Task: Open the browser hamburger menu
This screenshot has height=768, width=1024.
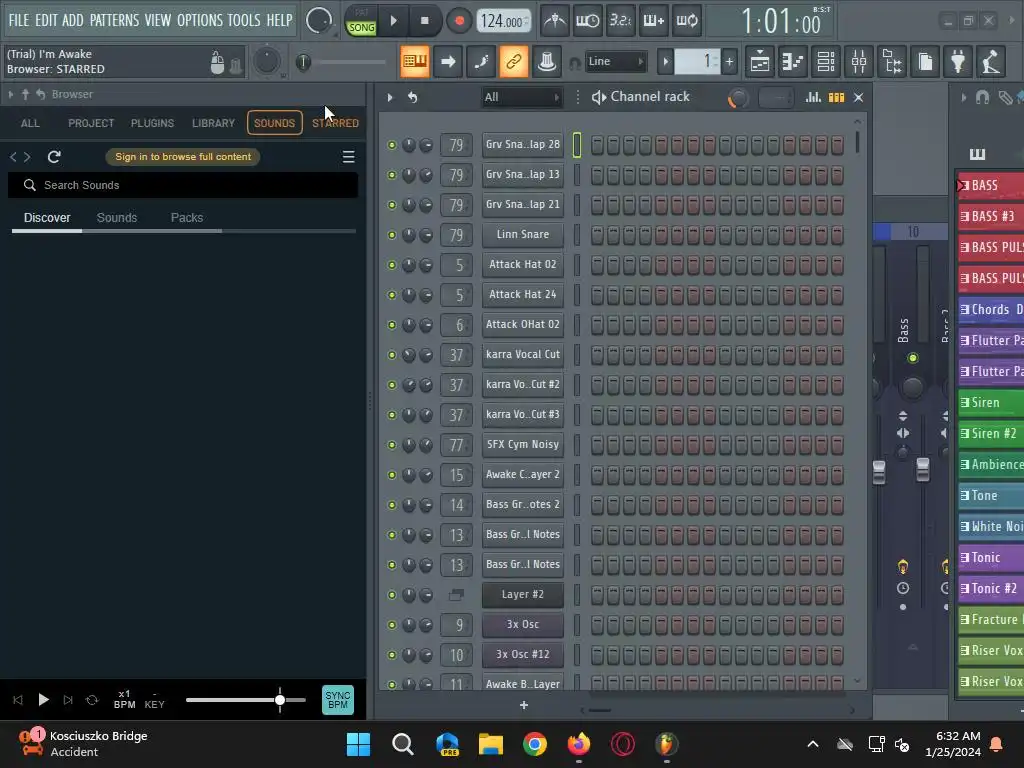Action: 349,157
